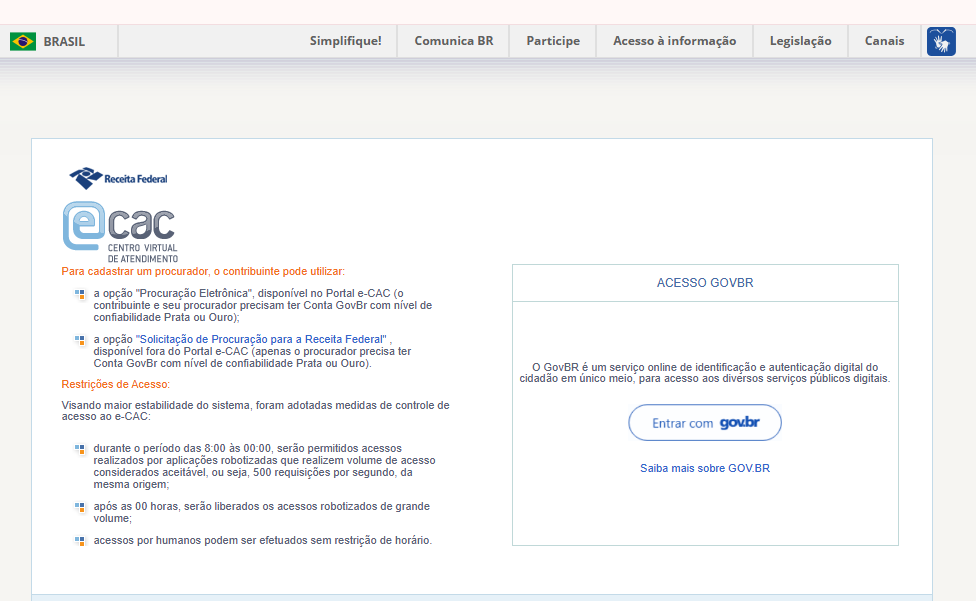
Task: Click "Visando maior estabilidade do sistema" paragraph
Action: [255, 411]
